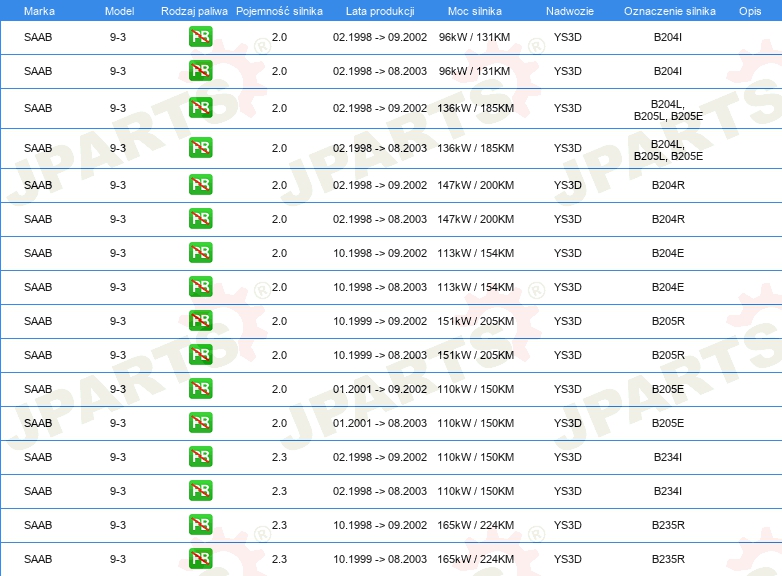Click fuel icon in B205R row ending 08.2003

click(200, 355)
